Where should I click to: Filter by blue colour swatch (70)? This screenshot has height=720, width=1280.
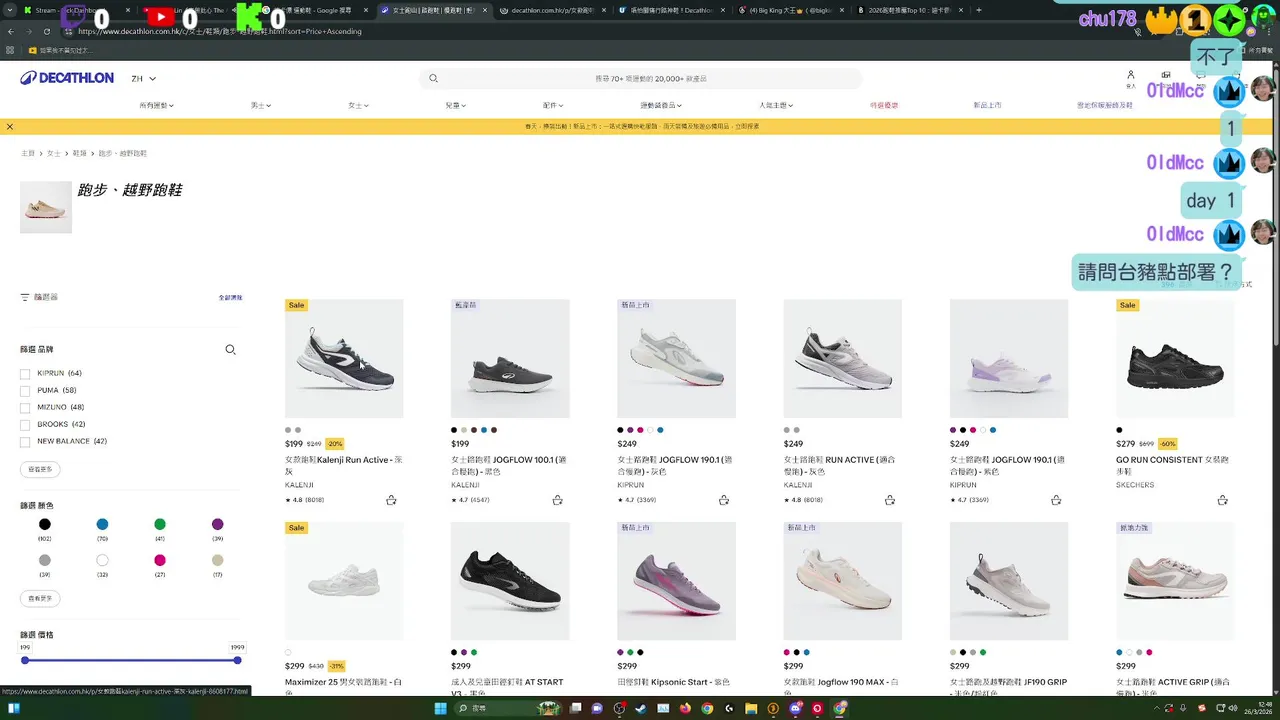tap(102, 524)
